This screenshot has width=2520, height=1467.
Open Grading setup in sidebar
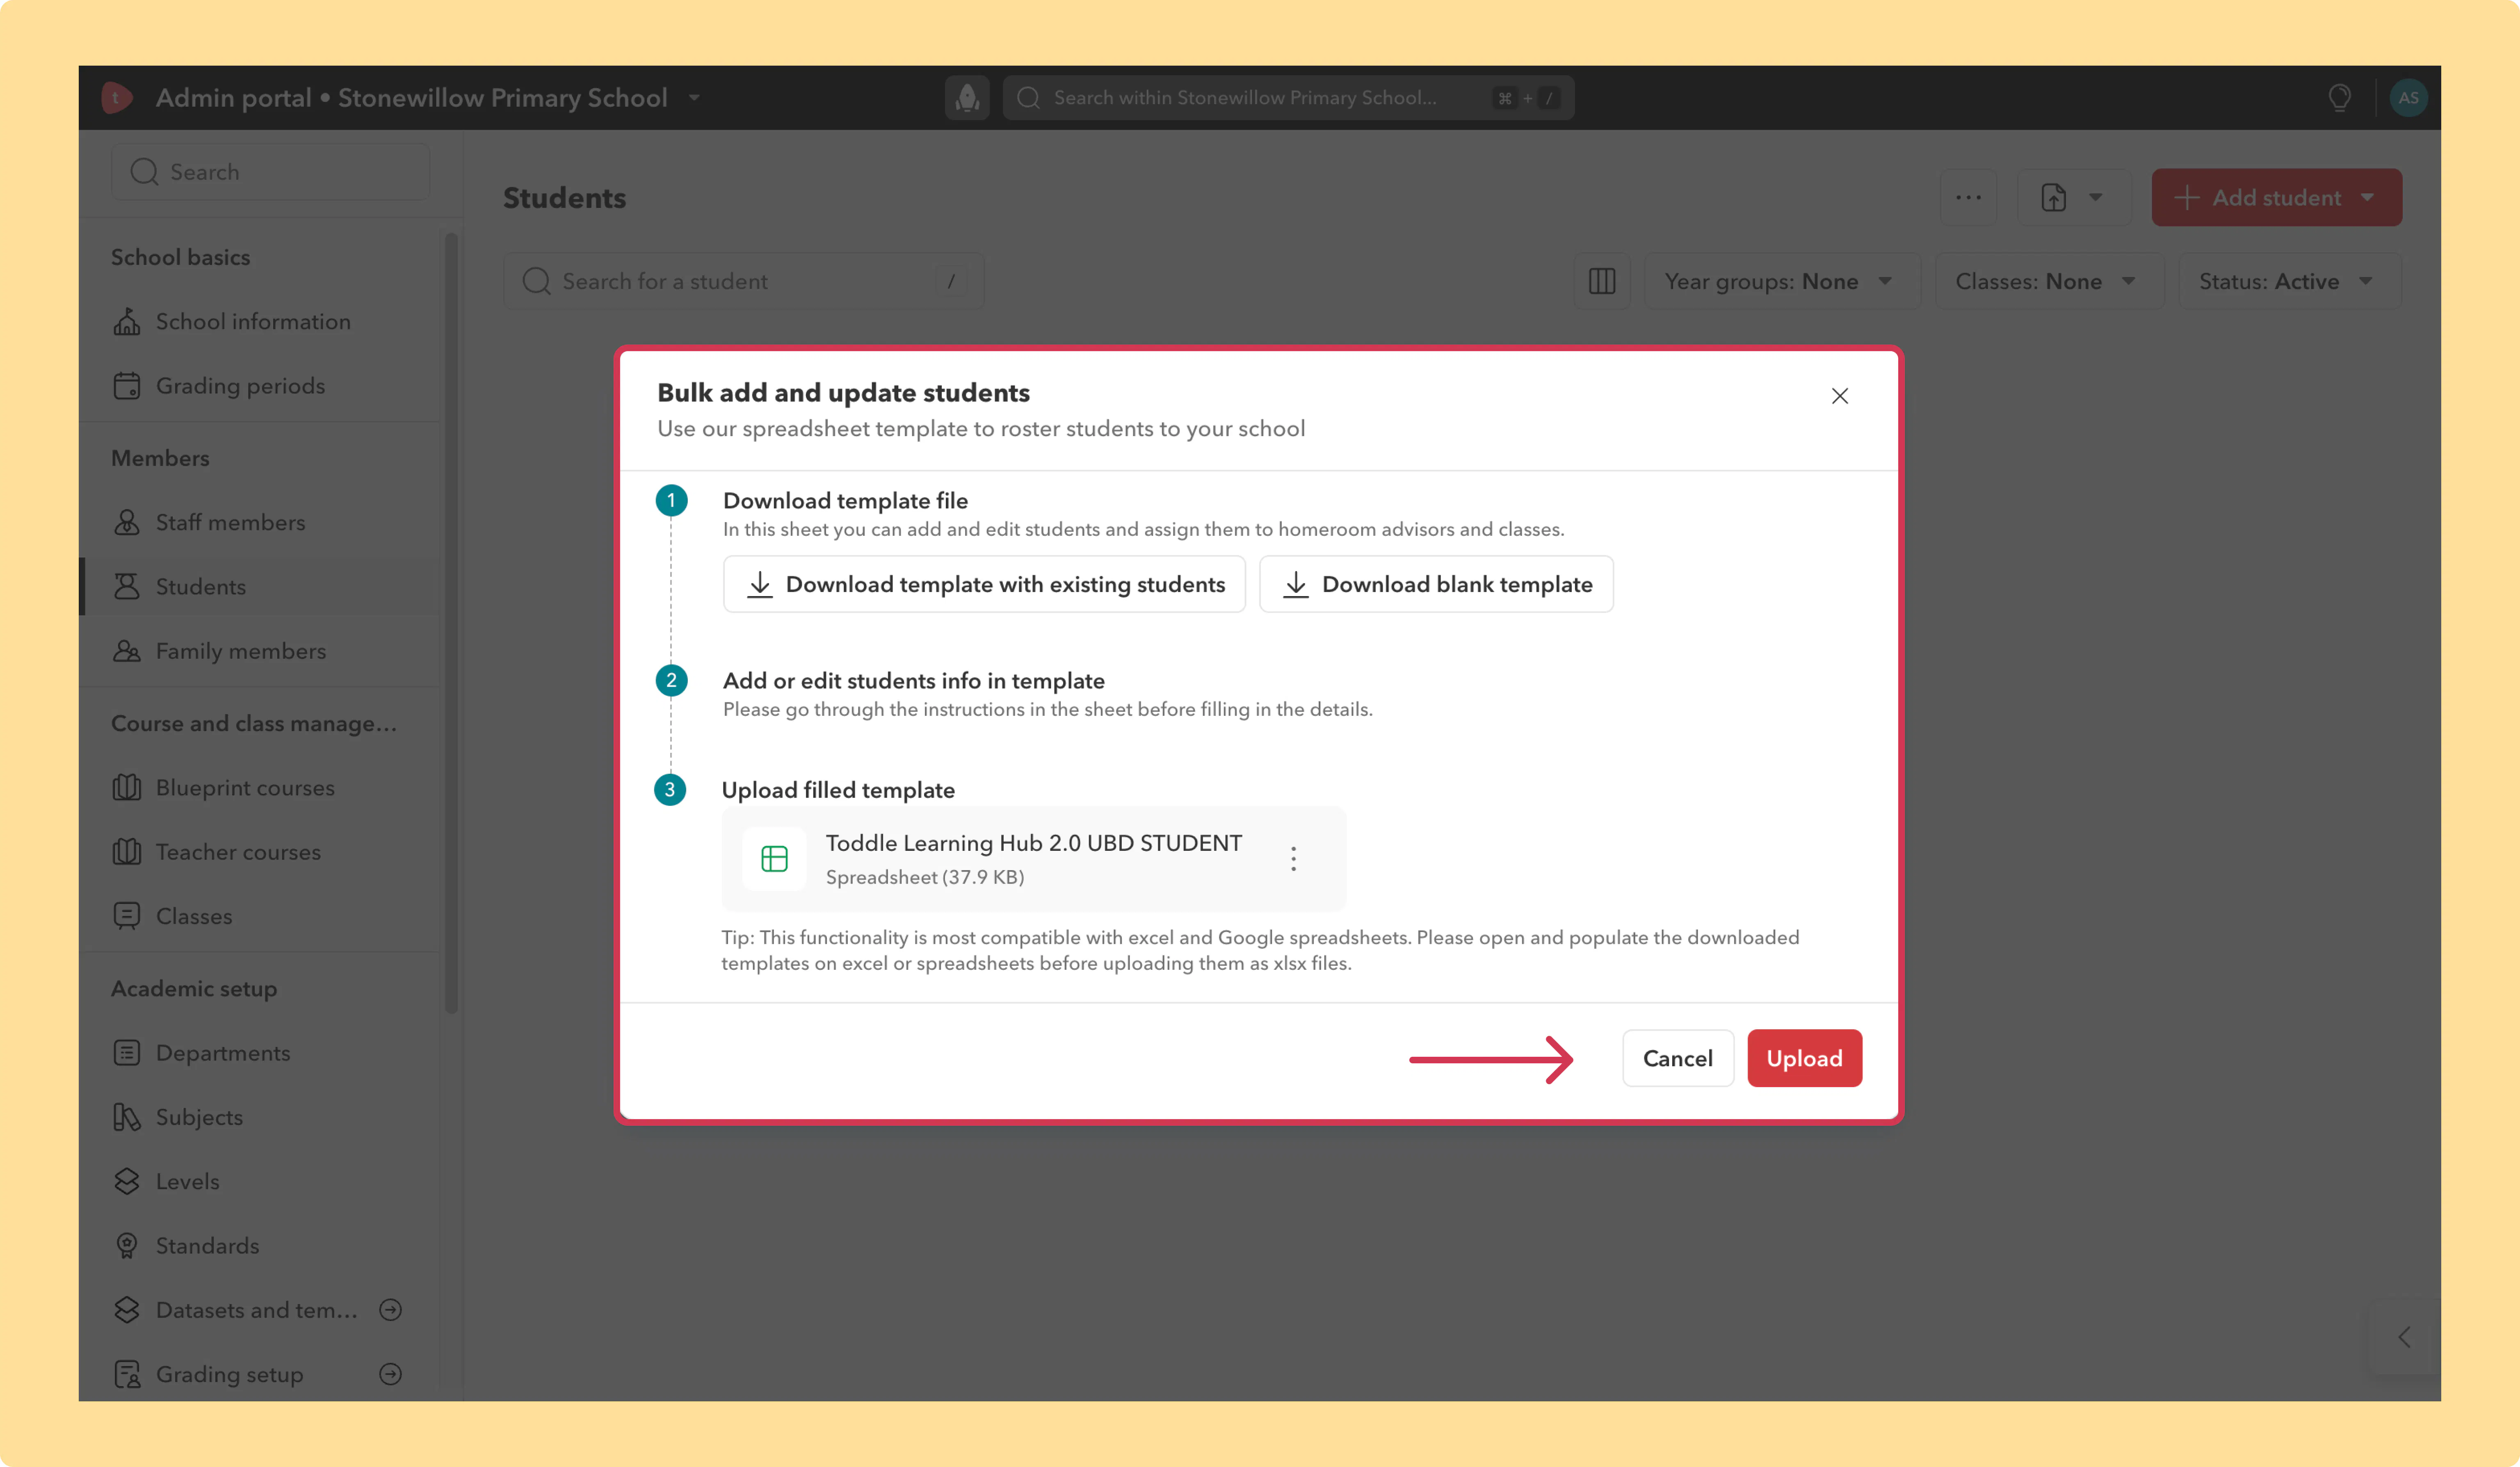coord(229,1373)
